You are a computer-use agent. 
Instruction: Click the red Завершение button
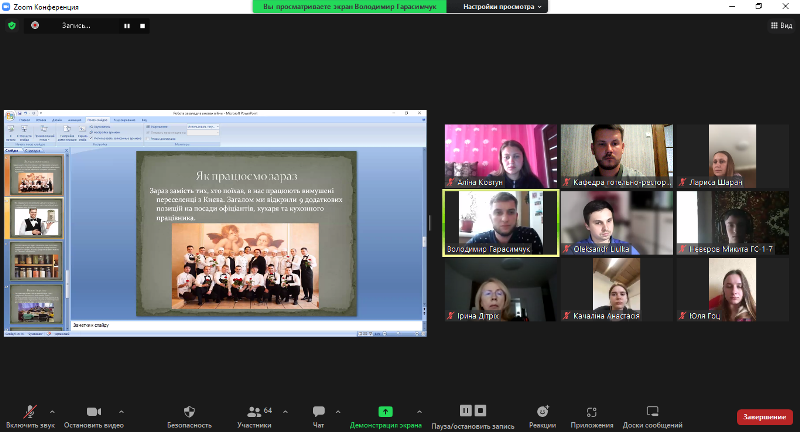tap(764, 417)
